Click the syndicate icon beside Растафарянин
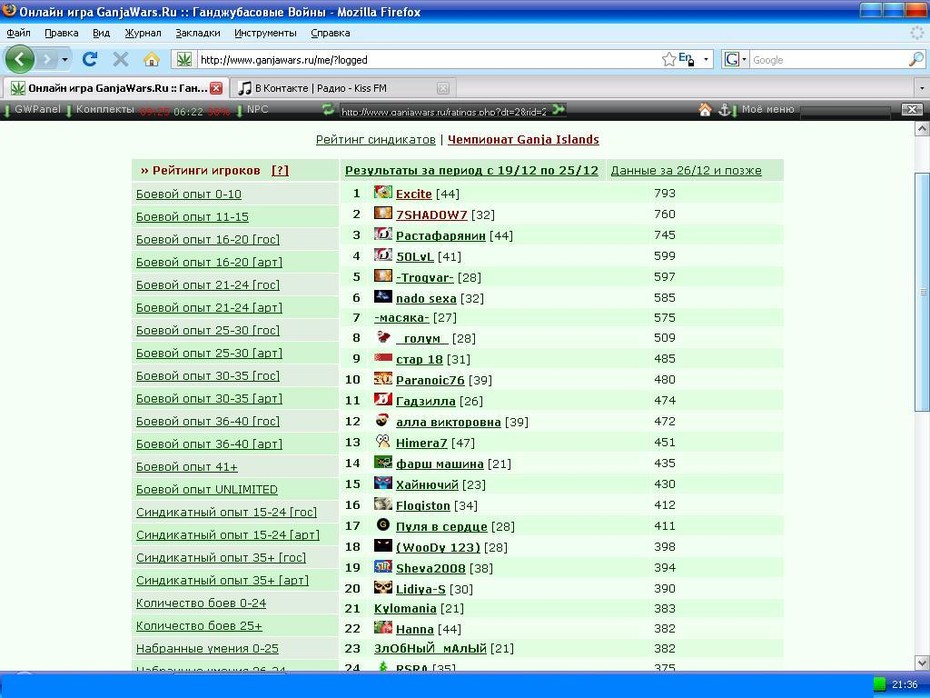This screenshot has width=930, height=698. pos(383,234)
